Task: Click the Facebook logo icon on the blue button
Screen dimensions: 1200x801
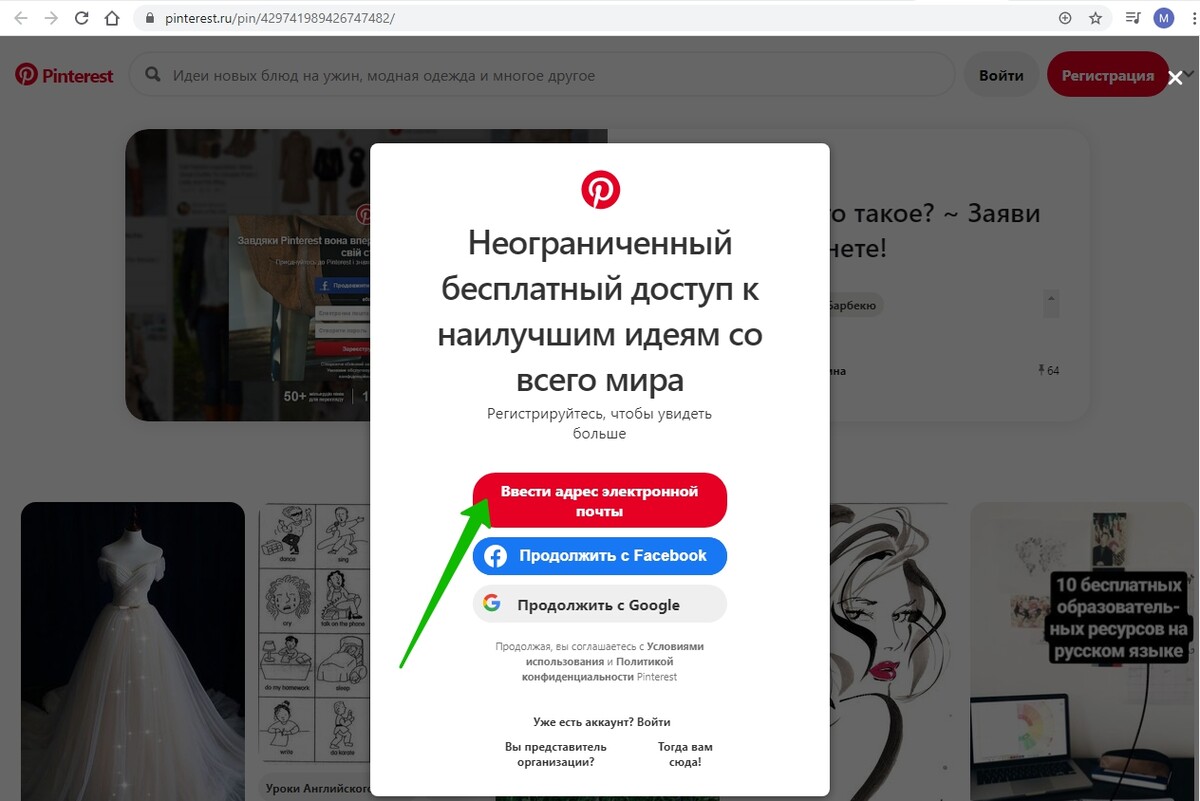Action: [x=495, y=556]
